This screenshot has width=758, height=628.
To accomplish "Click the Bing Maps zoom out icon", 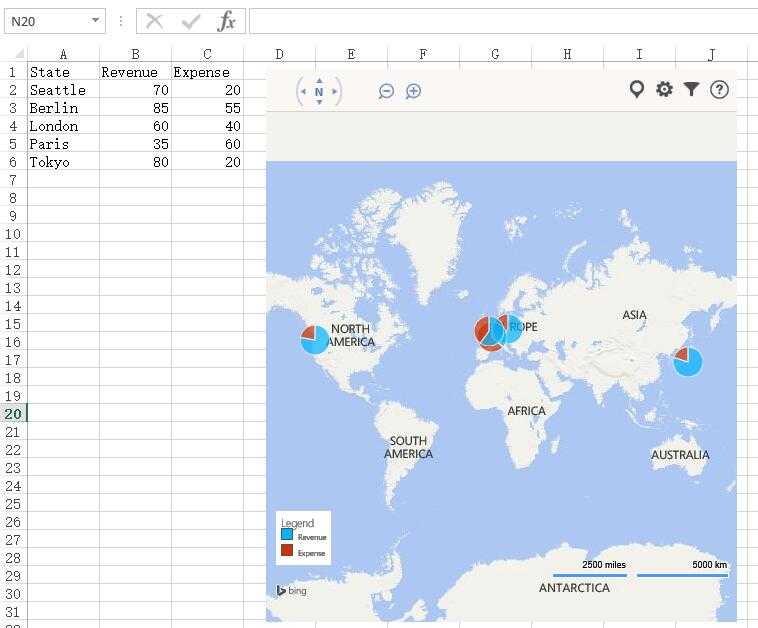I will coord(386,91).
